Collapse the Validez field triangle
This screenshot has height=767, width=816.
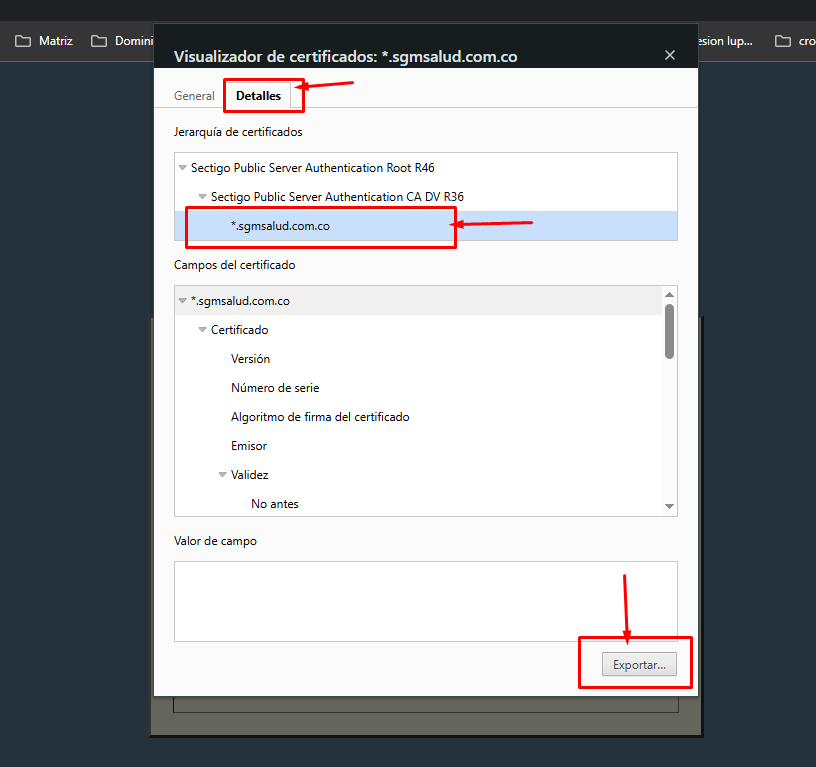click(x=223, y=476)
